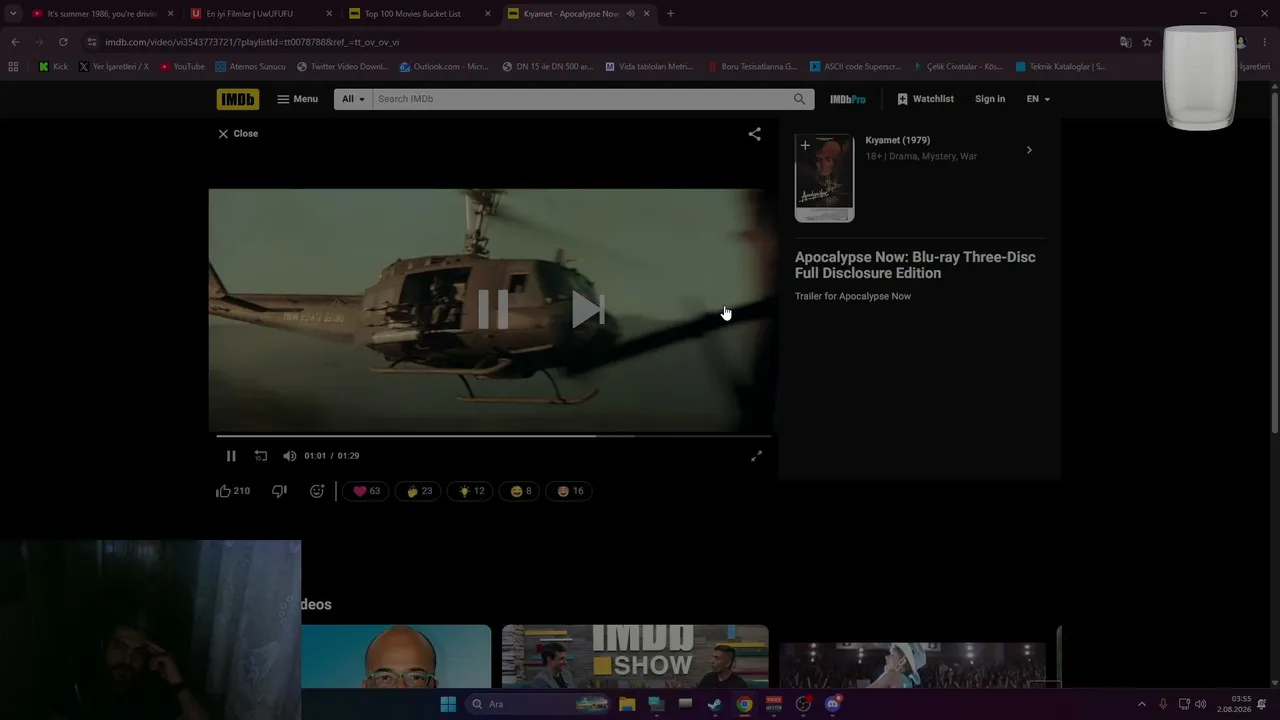React with clapping hands showing 23

tap(418, 491)
